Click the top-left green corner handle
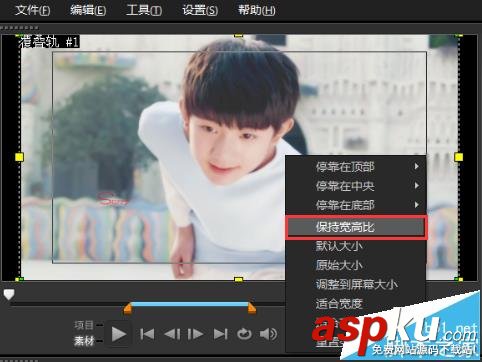The height and width of the screenshot is (362, 482). (19, 35)
